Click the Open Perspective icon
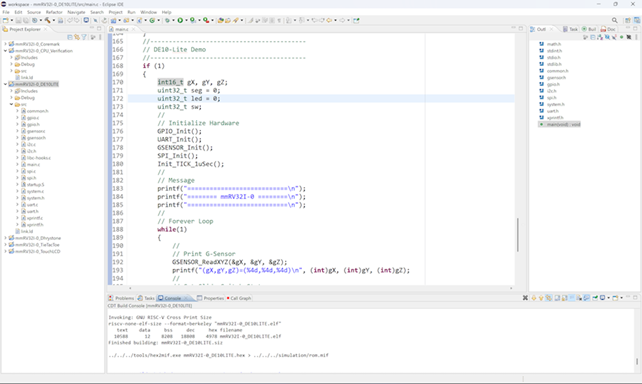 point(628,20)
